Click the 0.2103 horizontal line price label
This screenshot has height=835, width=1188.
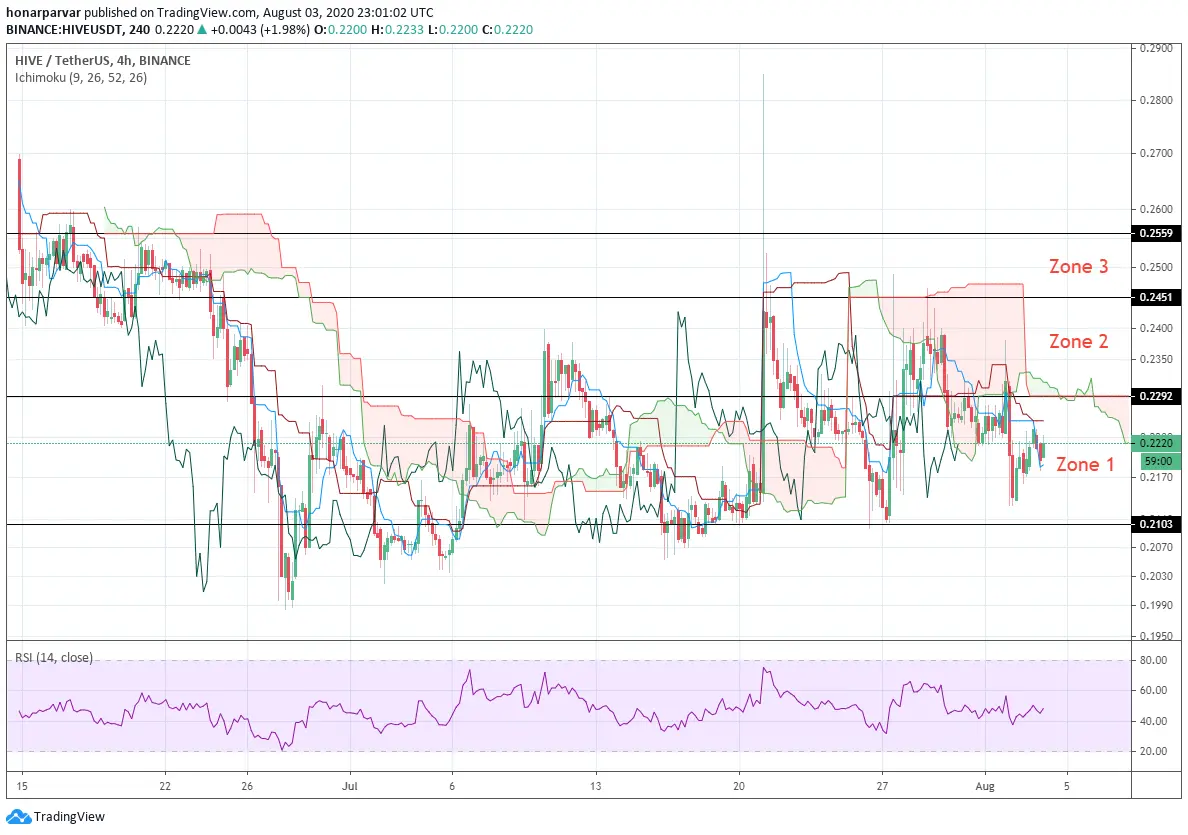tap(1156, 524)
